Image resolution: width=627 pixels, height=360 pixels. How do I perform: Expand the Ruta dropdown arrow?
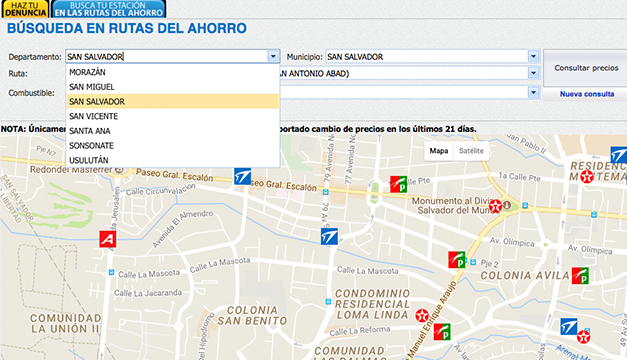tap(533, 73)
